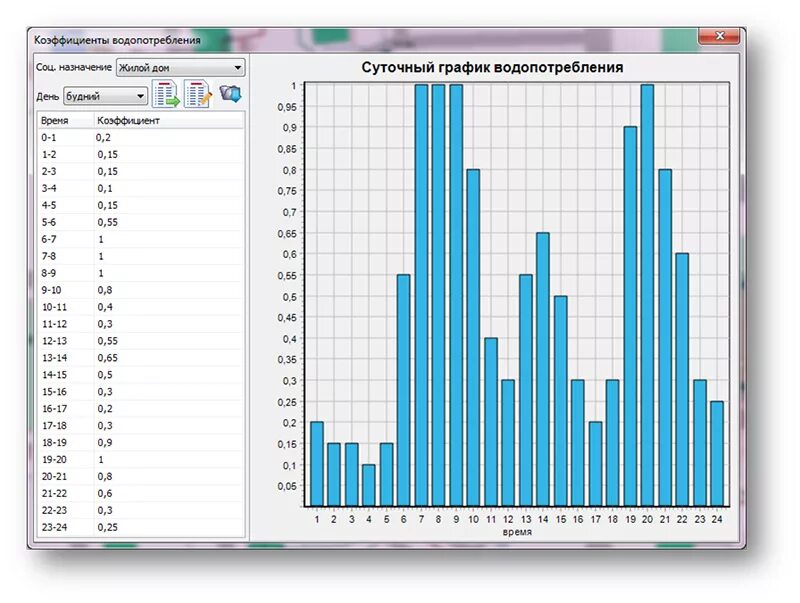Image resolution: width=800 pixels, height=603 pixels.
Task: Click the chart bar for hour 20
Action: (647, 295)
